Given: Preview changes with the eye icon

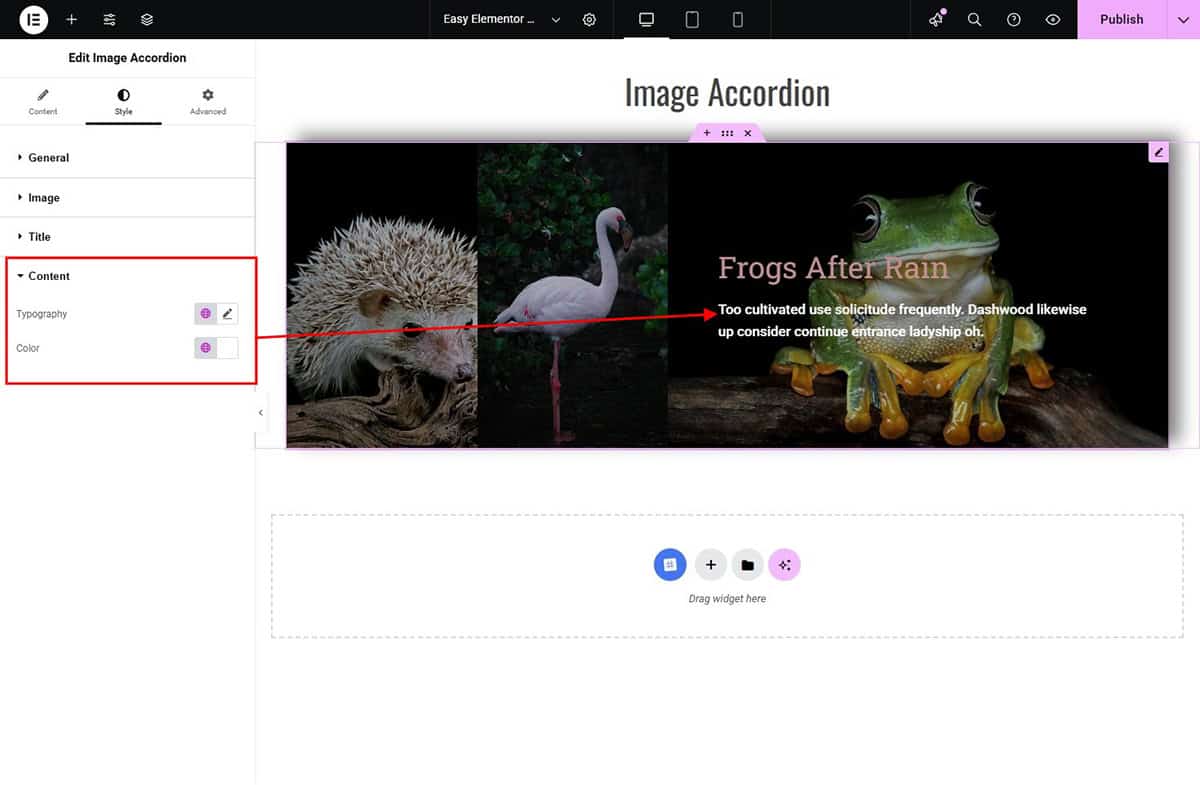Looking at the screenshot, I should tap(1052, 19).
